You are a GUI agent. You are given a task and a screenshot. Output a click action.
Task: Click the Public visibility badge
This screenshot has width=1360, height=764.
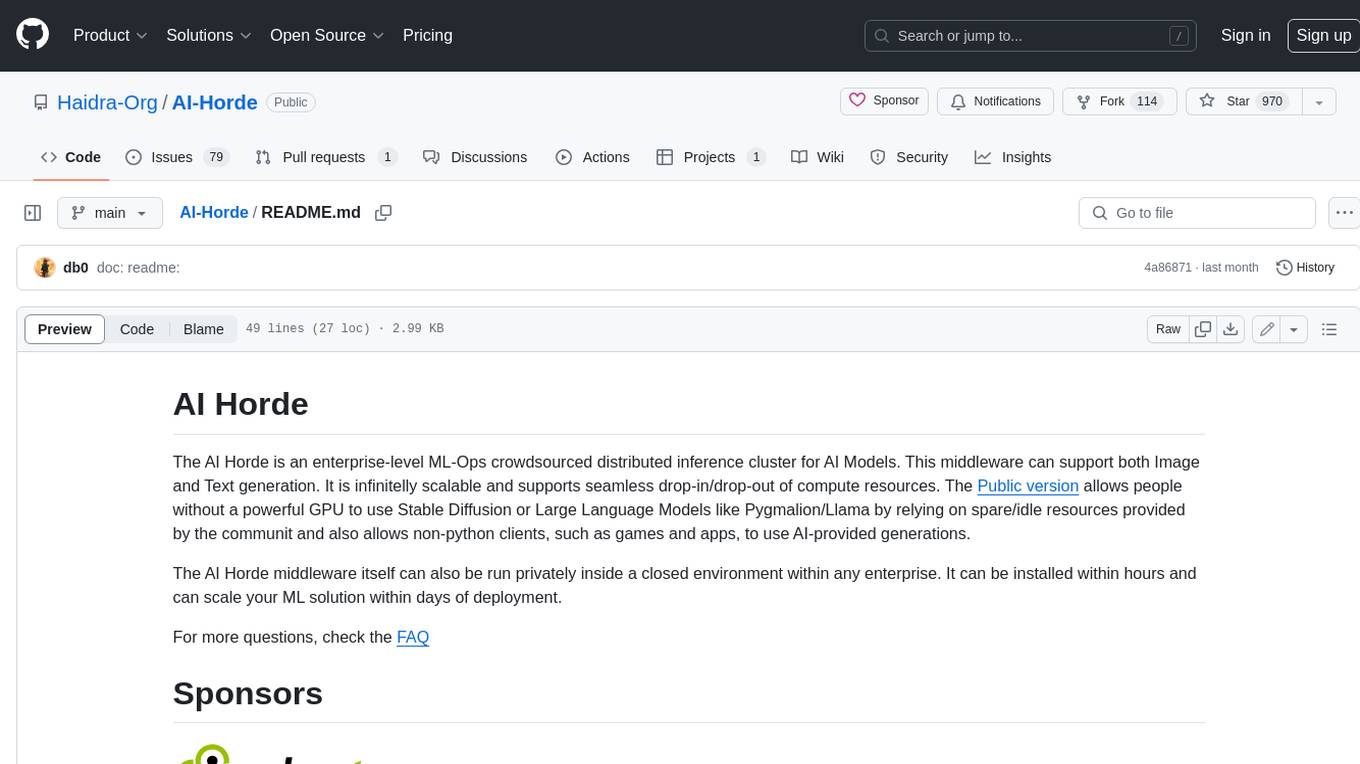click(291, 102)
